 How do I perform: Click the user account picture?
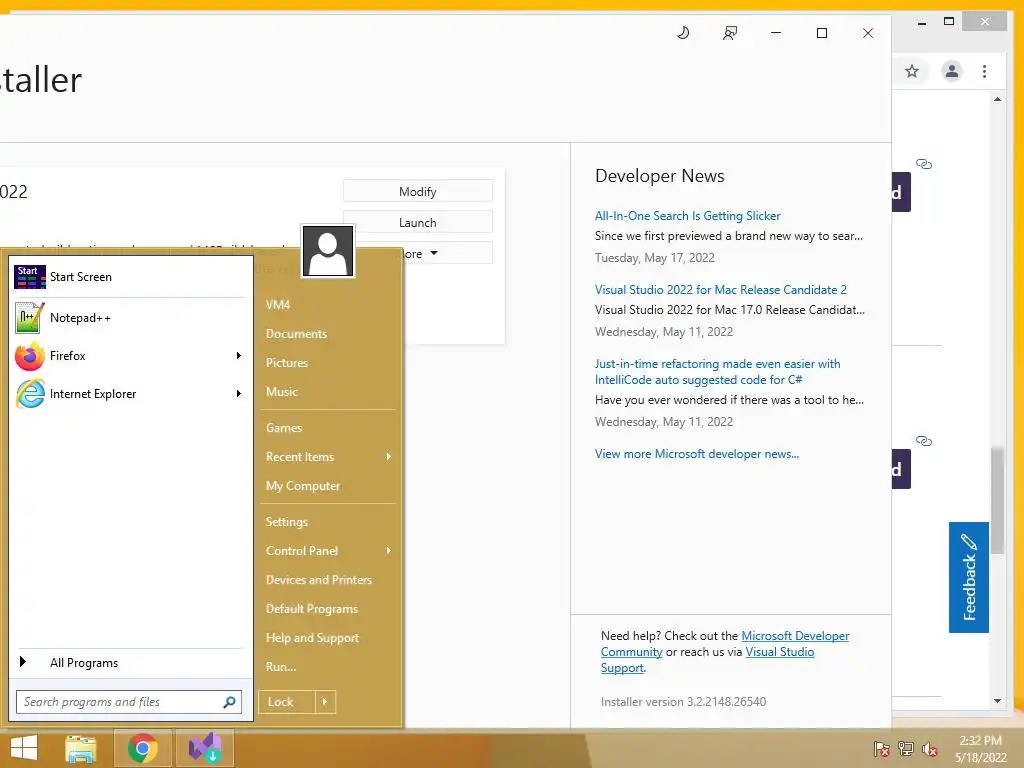click(328, 251)
